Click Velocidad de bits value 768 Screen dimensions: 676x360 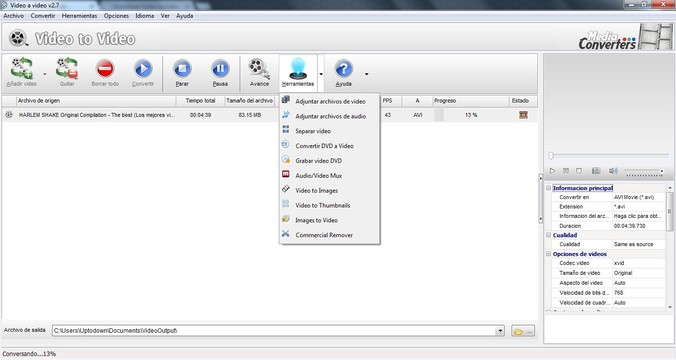pyautogui.click(x=639, y=293)
